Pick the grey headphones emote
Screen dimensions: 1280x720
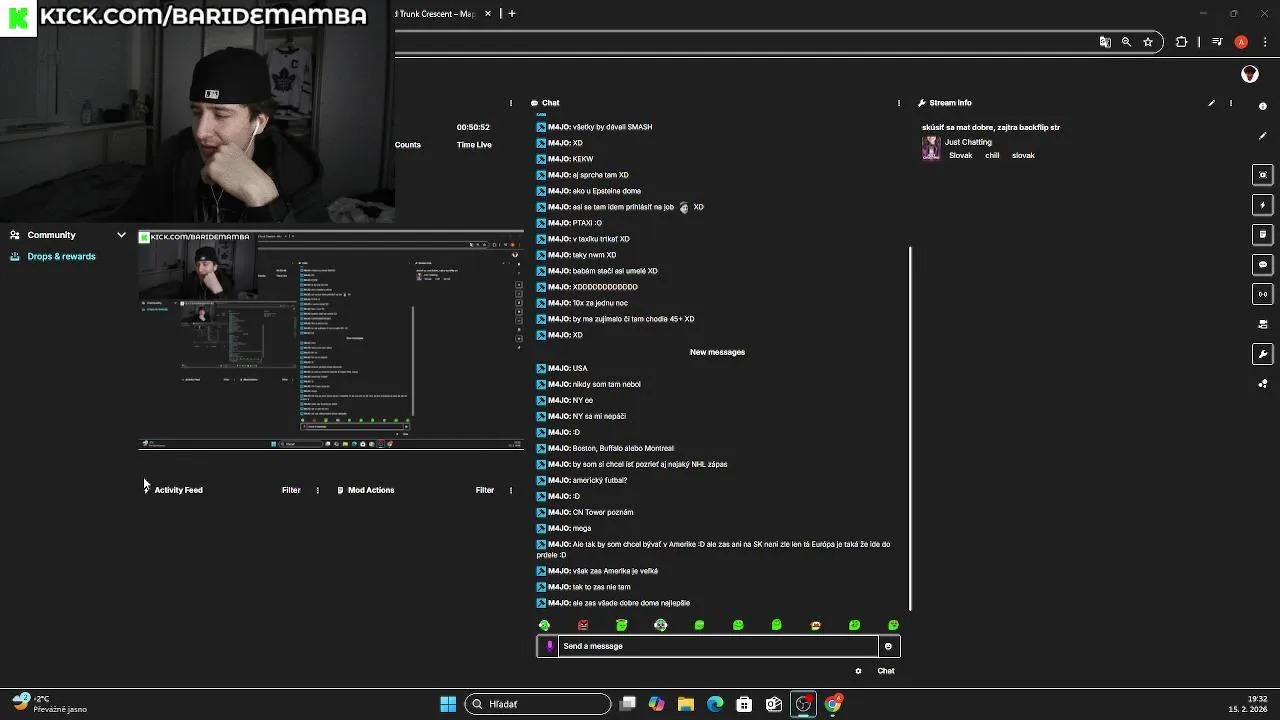661,625
